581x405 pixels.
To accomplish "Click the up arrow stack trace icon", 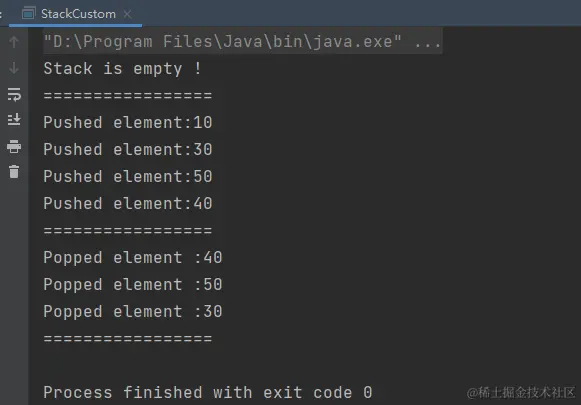I will pos(14,42).
